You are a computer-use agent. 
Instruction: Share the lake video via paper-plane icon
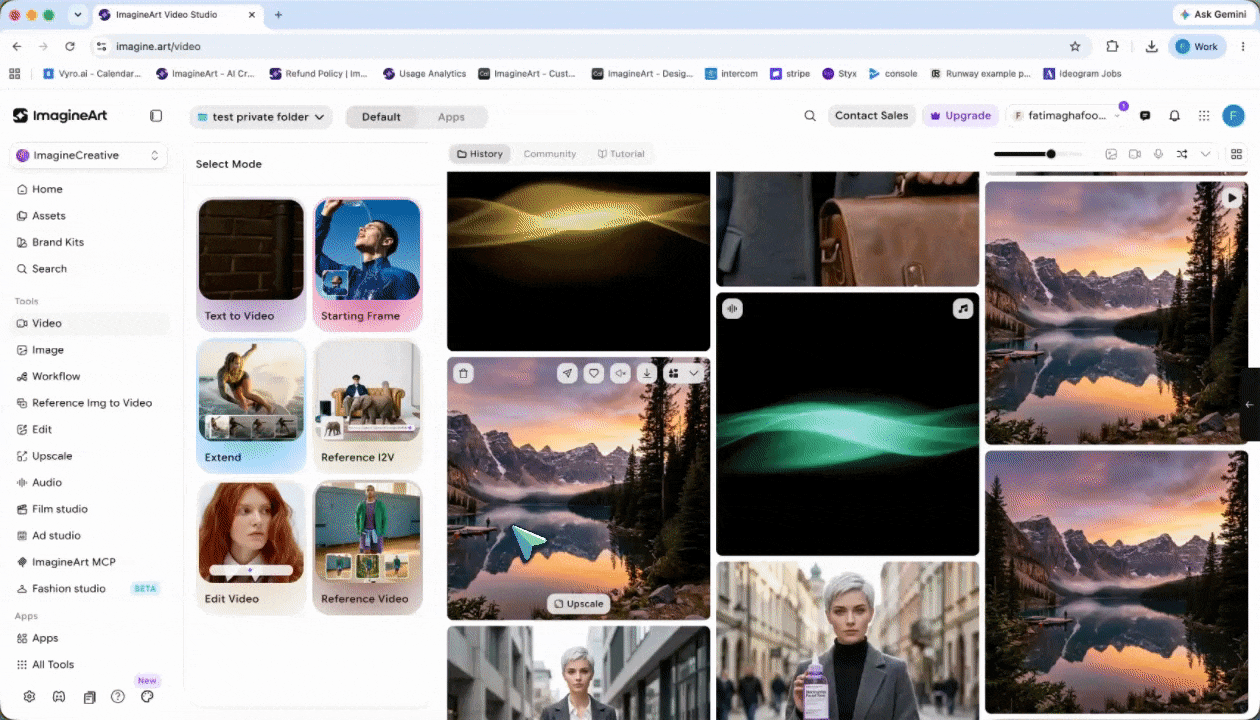[567, 373]
